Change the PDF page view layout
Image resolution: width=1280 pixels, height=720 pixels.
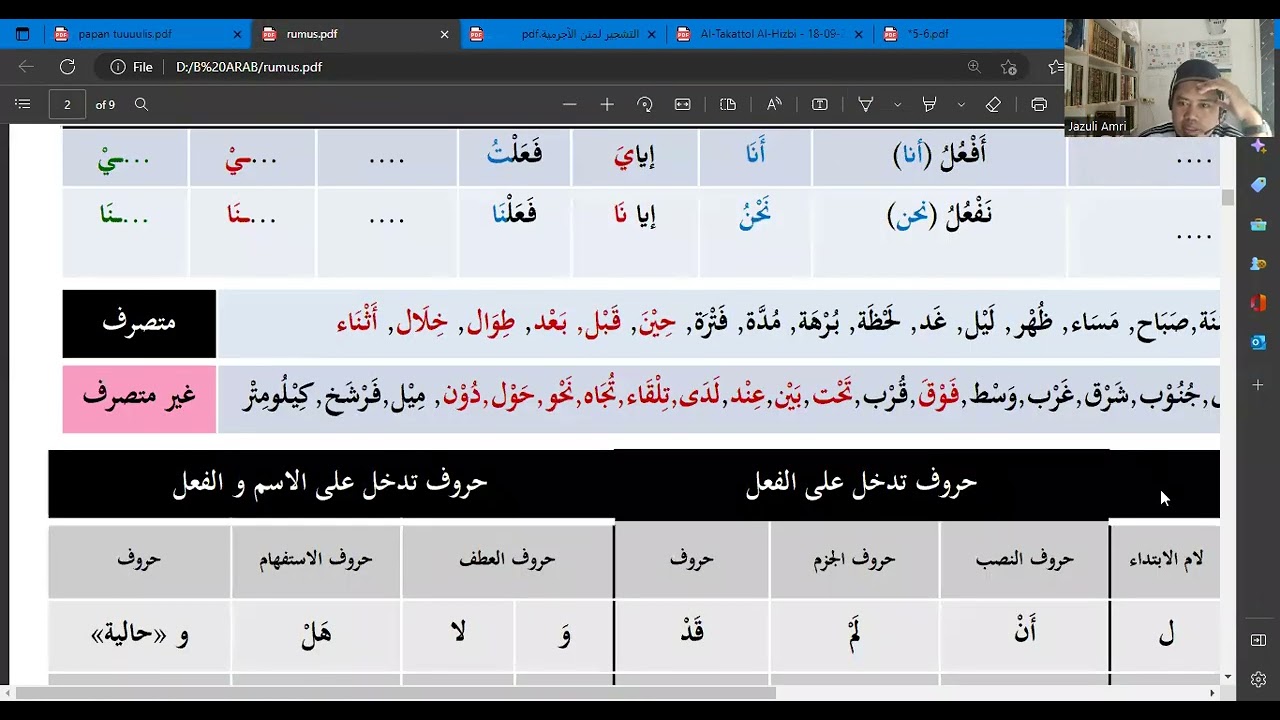(728, 104)
